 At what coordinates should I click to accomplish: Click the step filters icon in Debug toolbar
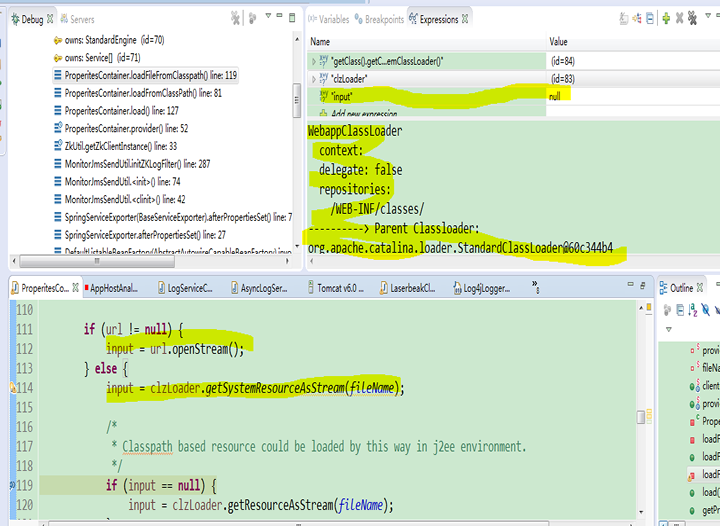(x=252, y=18)
